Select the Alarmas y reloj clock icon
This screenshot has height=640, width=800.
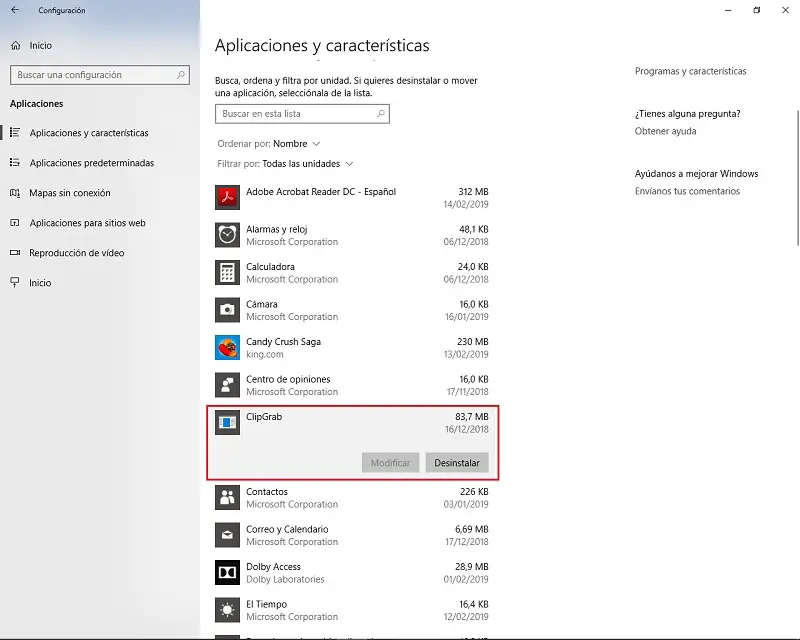228,235
